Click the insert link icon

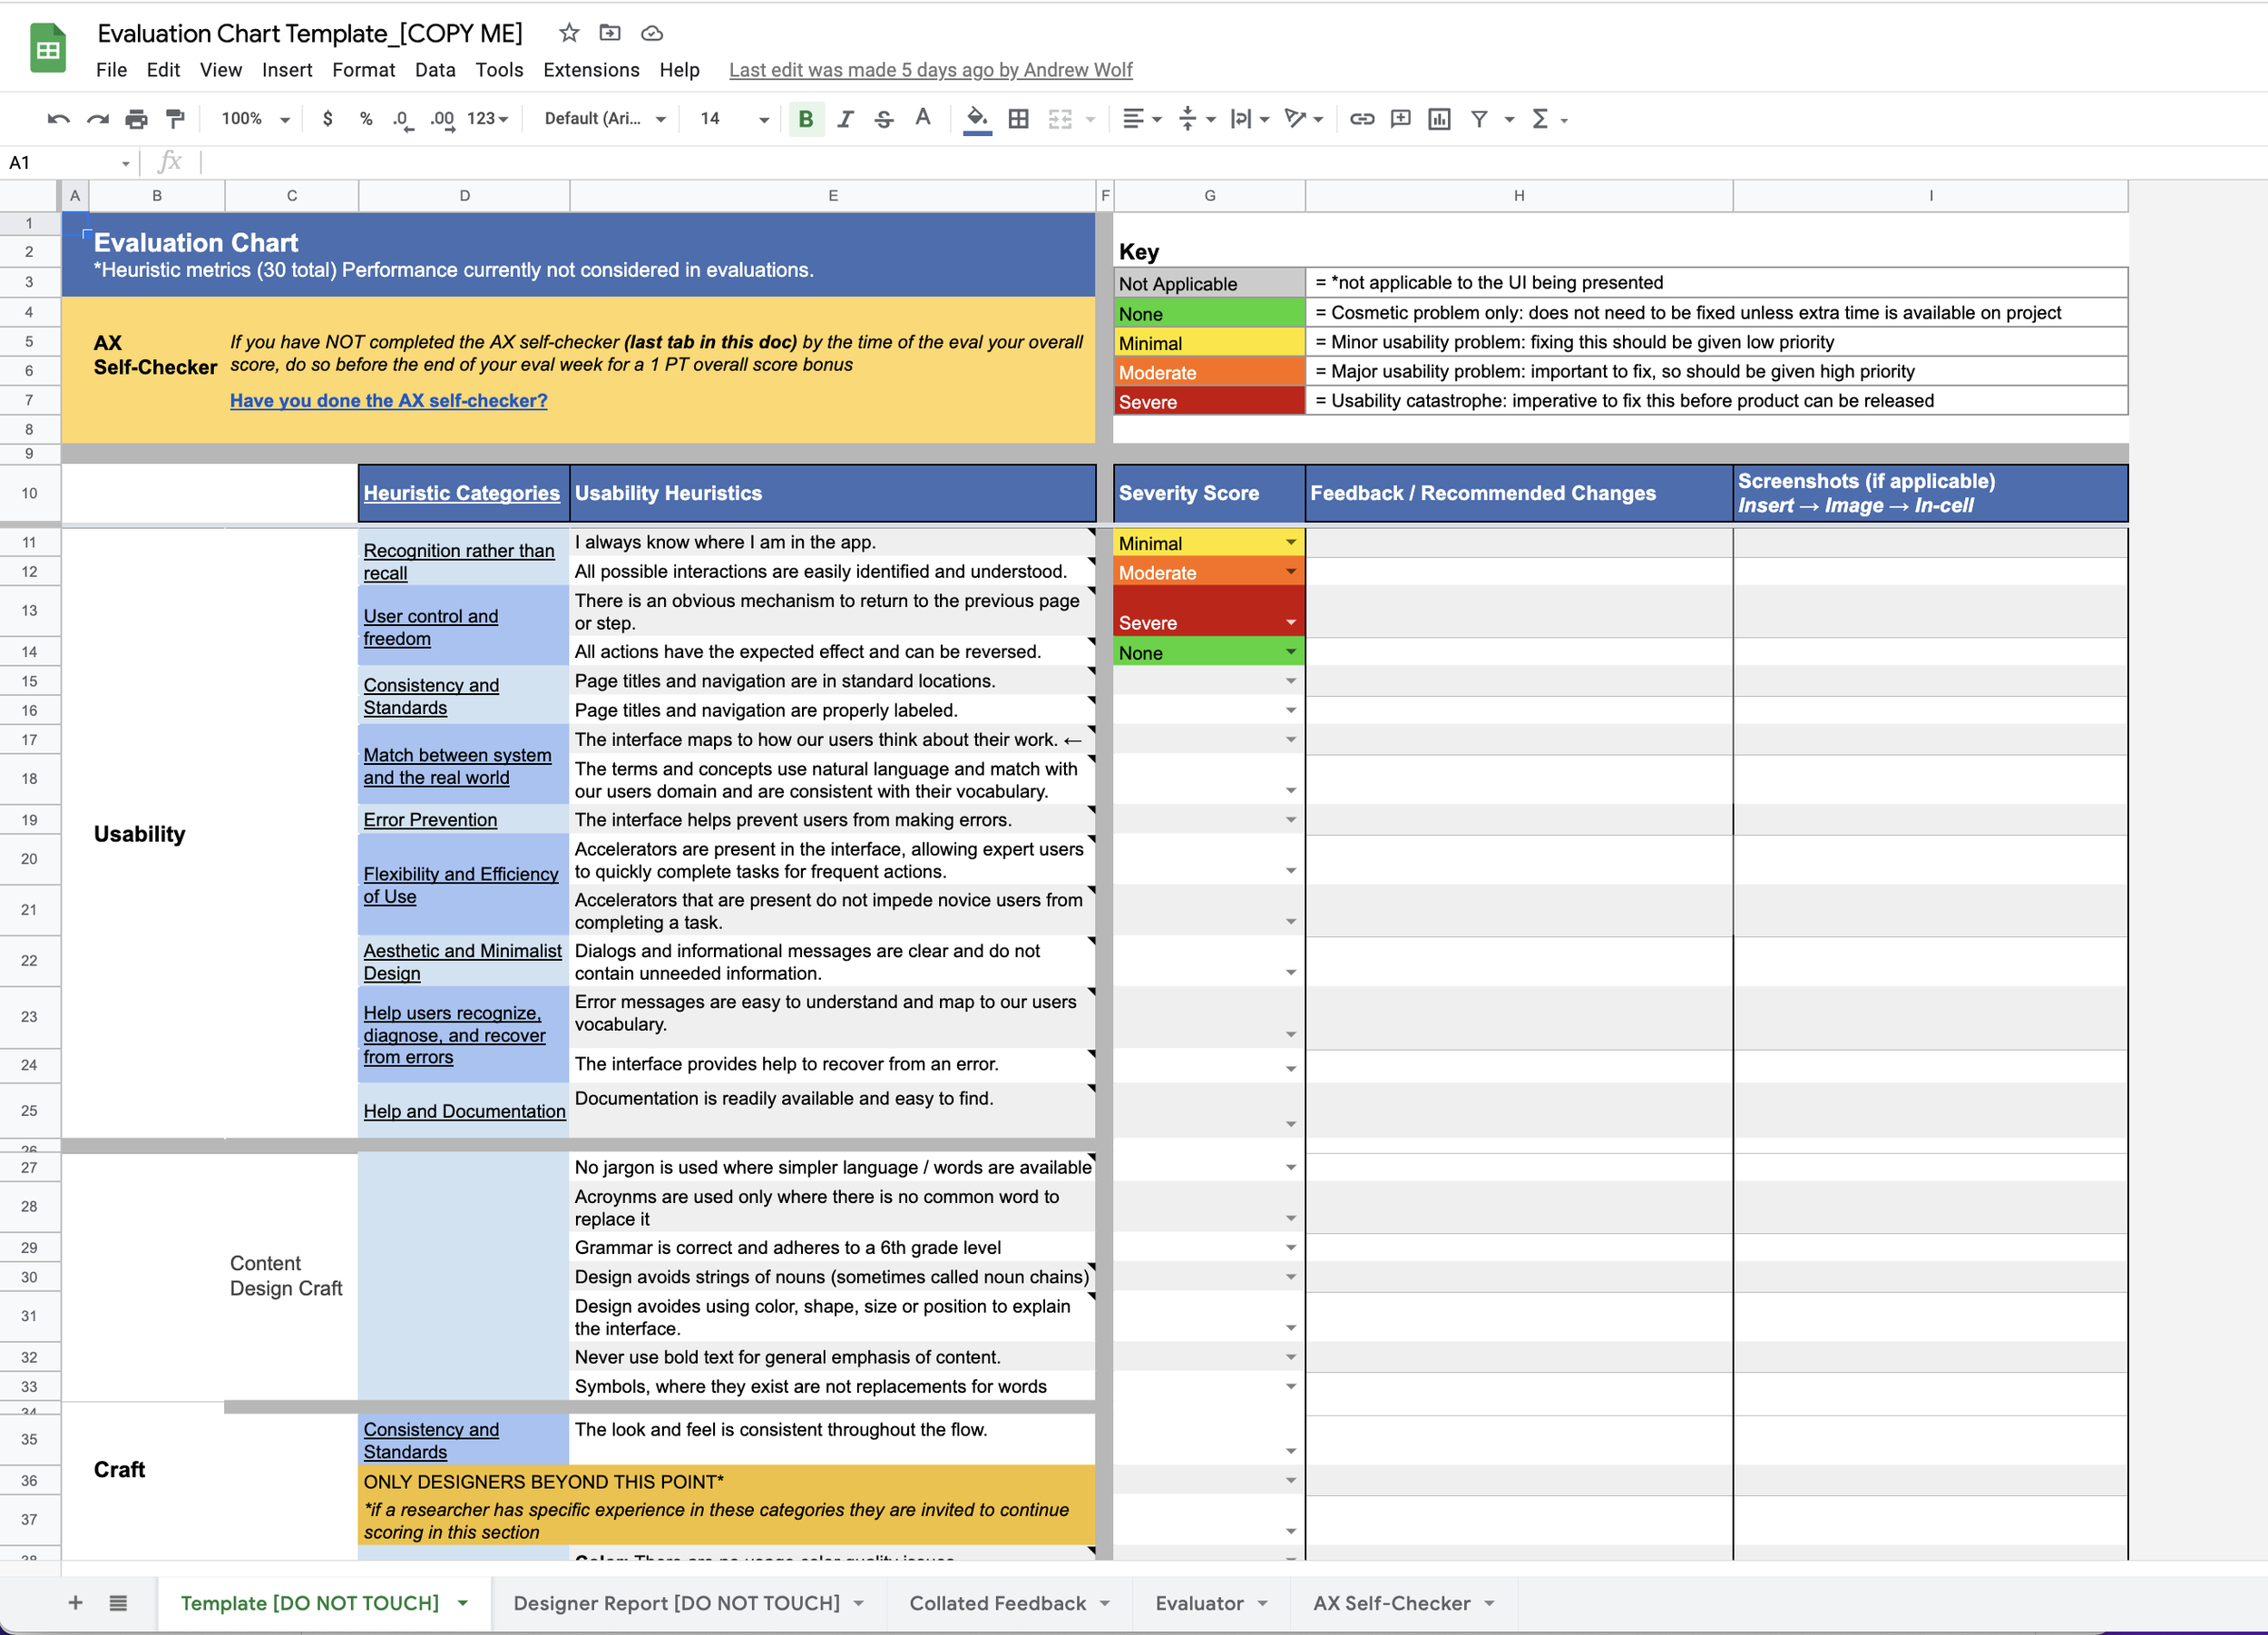point(1361,119)
